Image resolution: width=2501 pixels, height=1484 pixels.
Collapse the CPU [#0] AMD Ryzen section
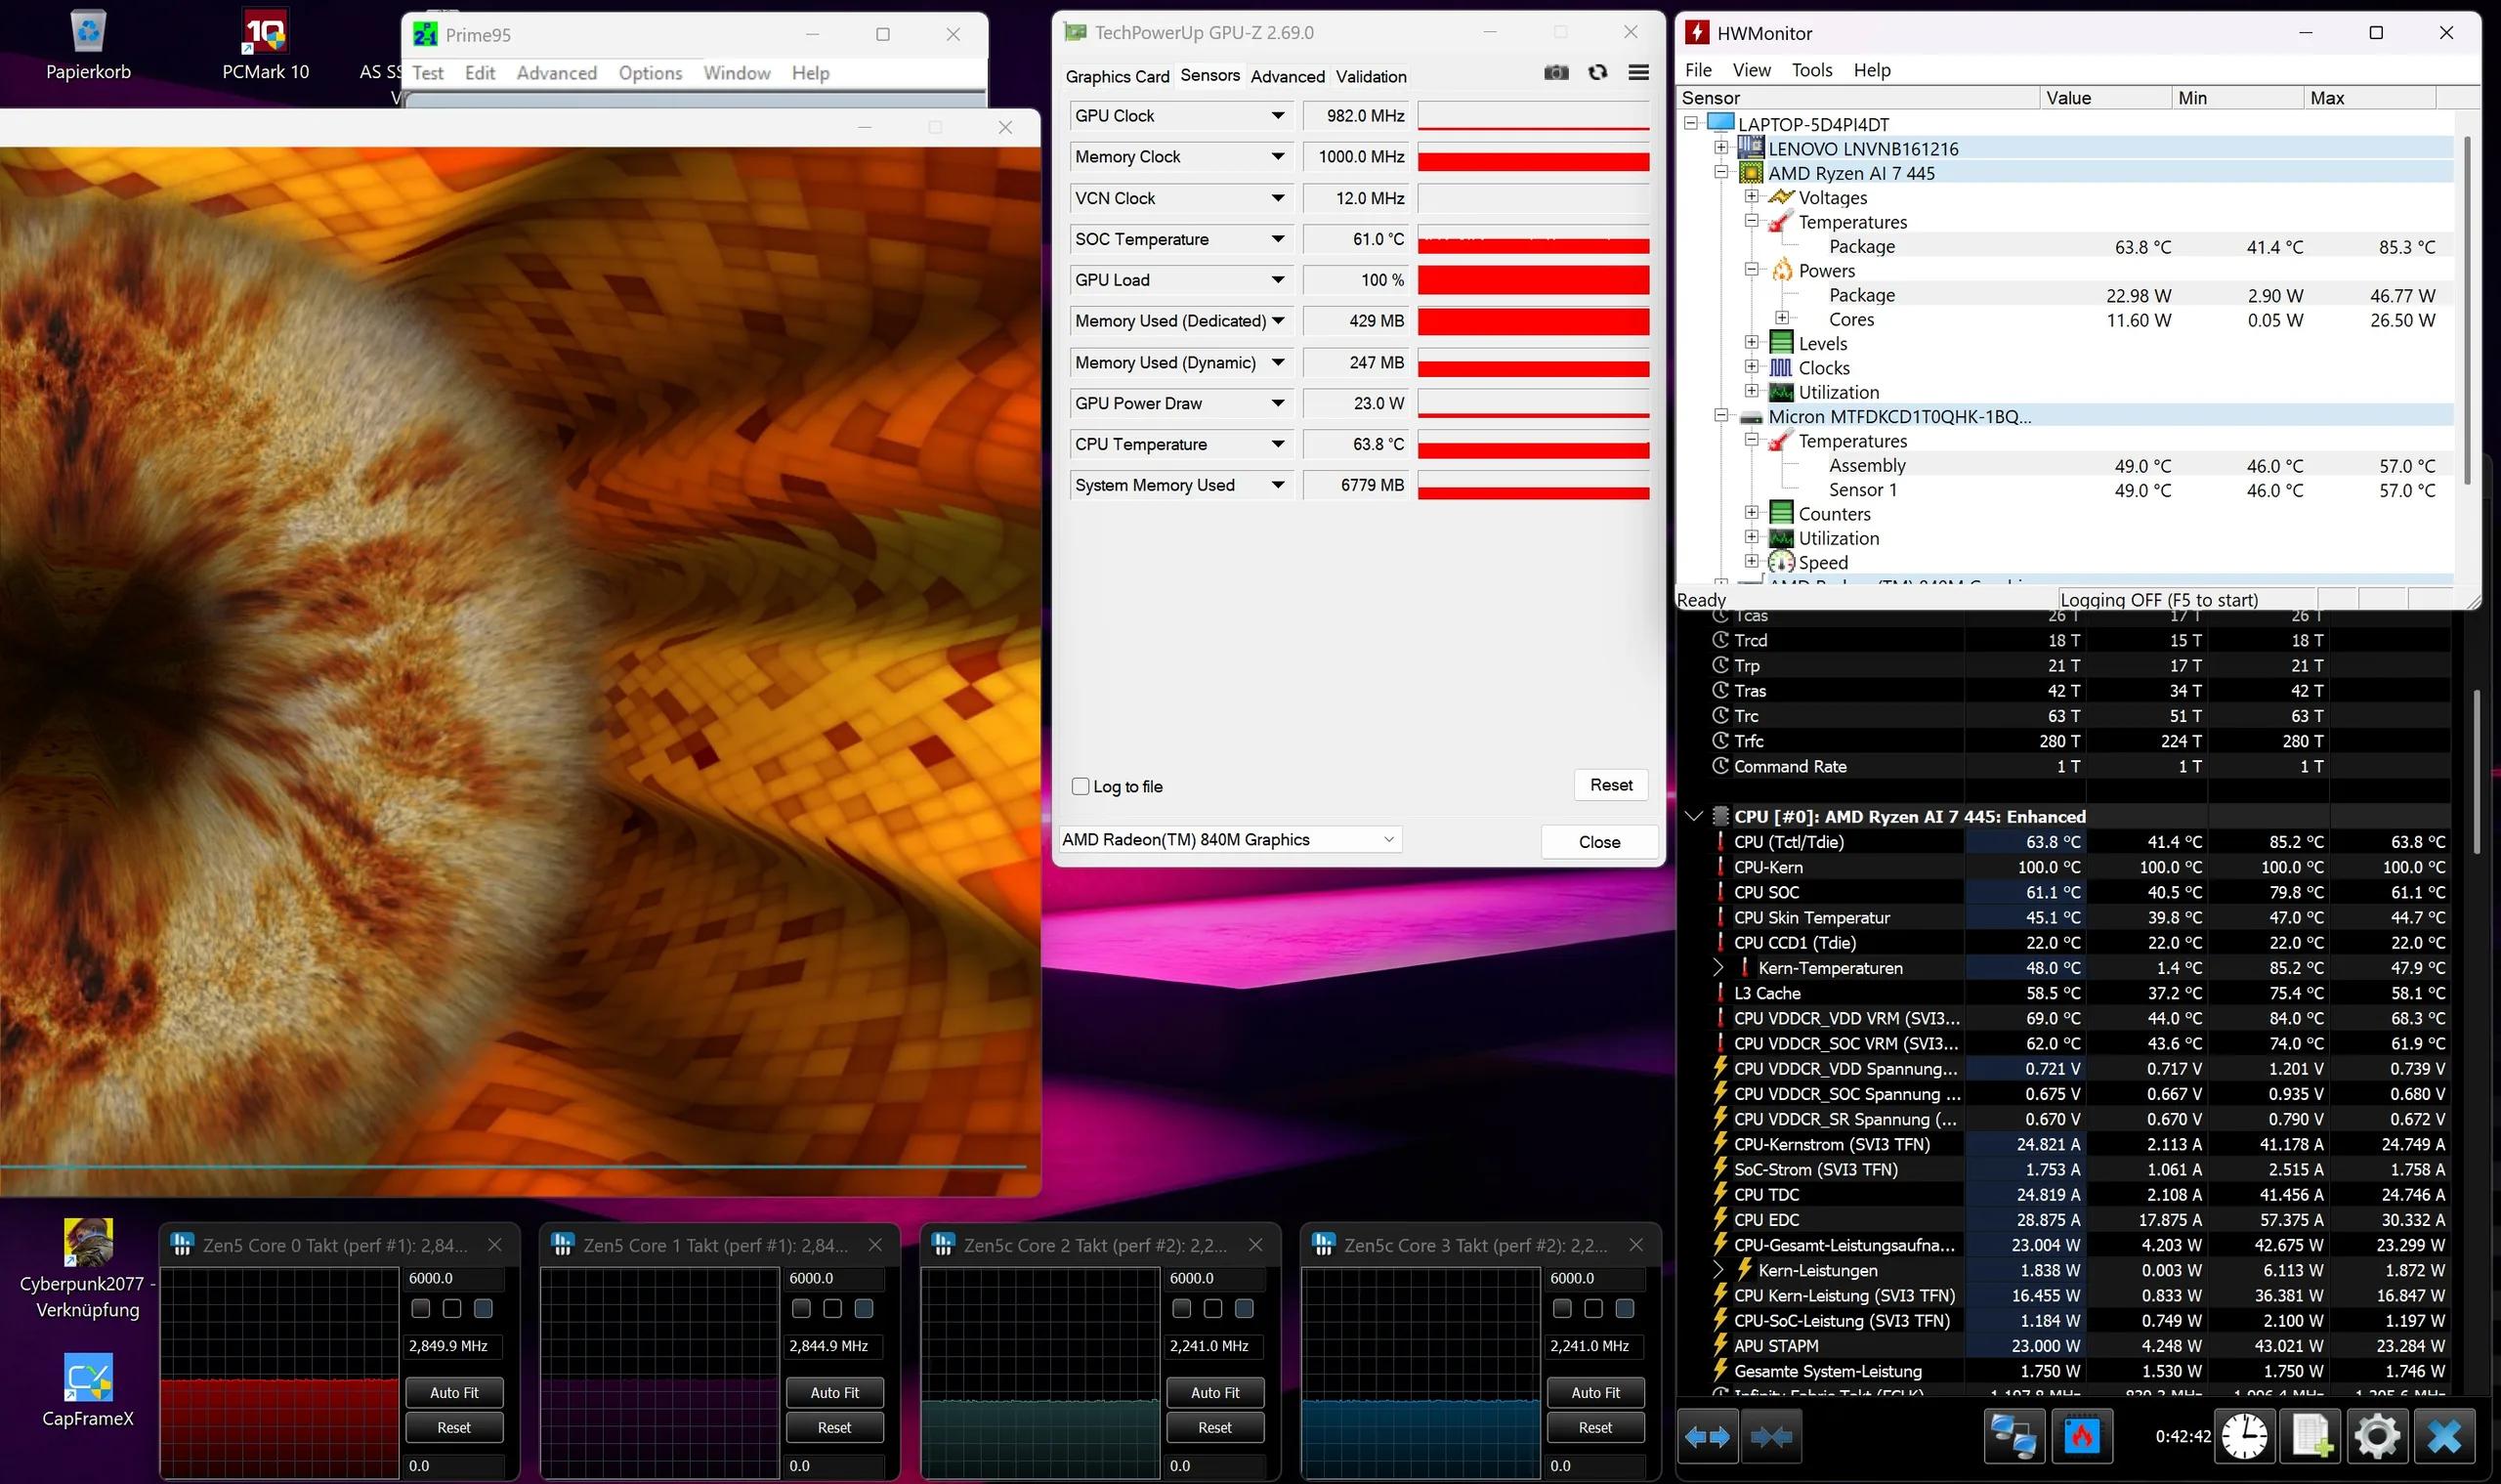(1693, 816)
